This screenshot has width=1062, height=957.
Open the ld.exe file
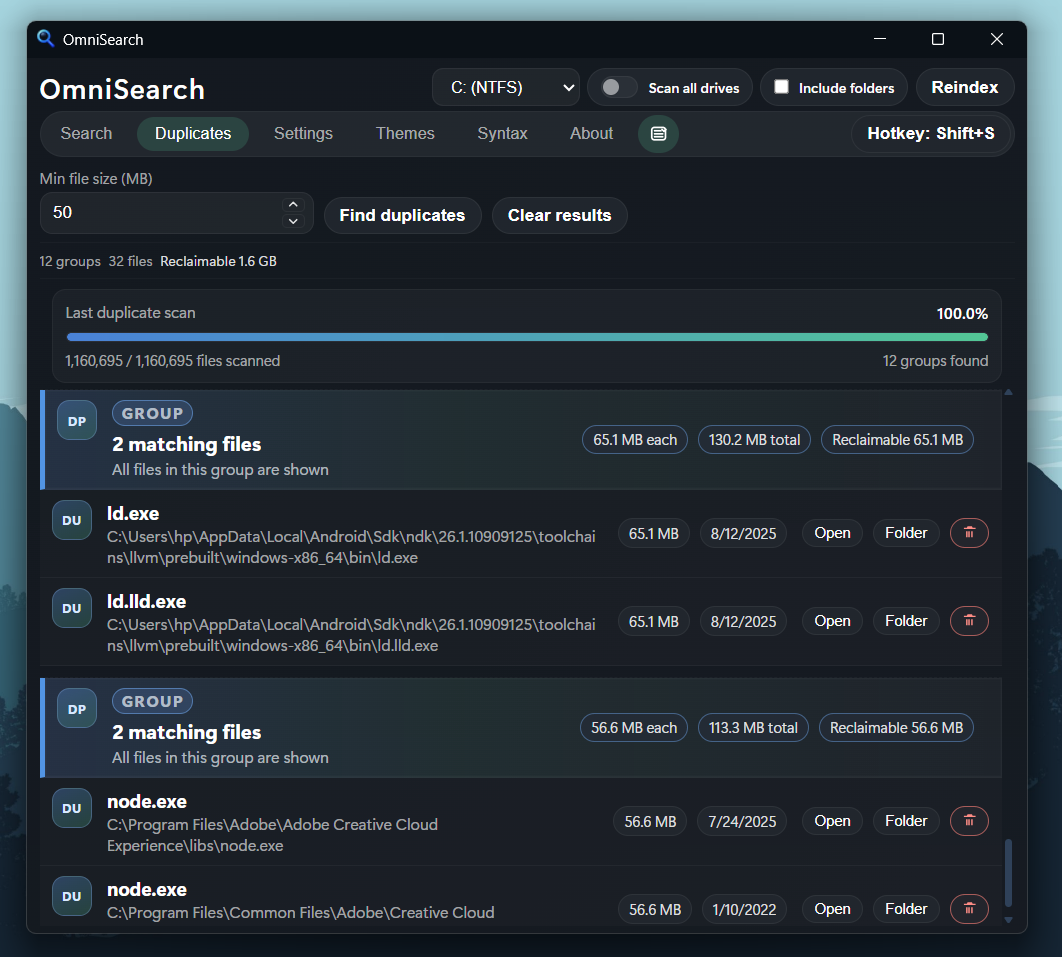click(x=832, y=533)
